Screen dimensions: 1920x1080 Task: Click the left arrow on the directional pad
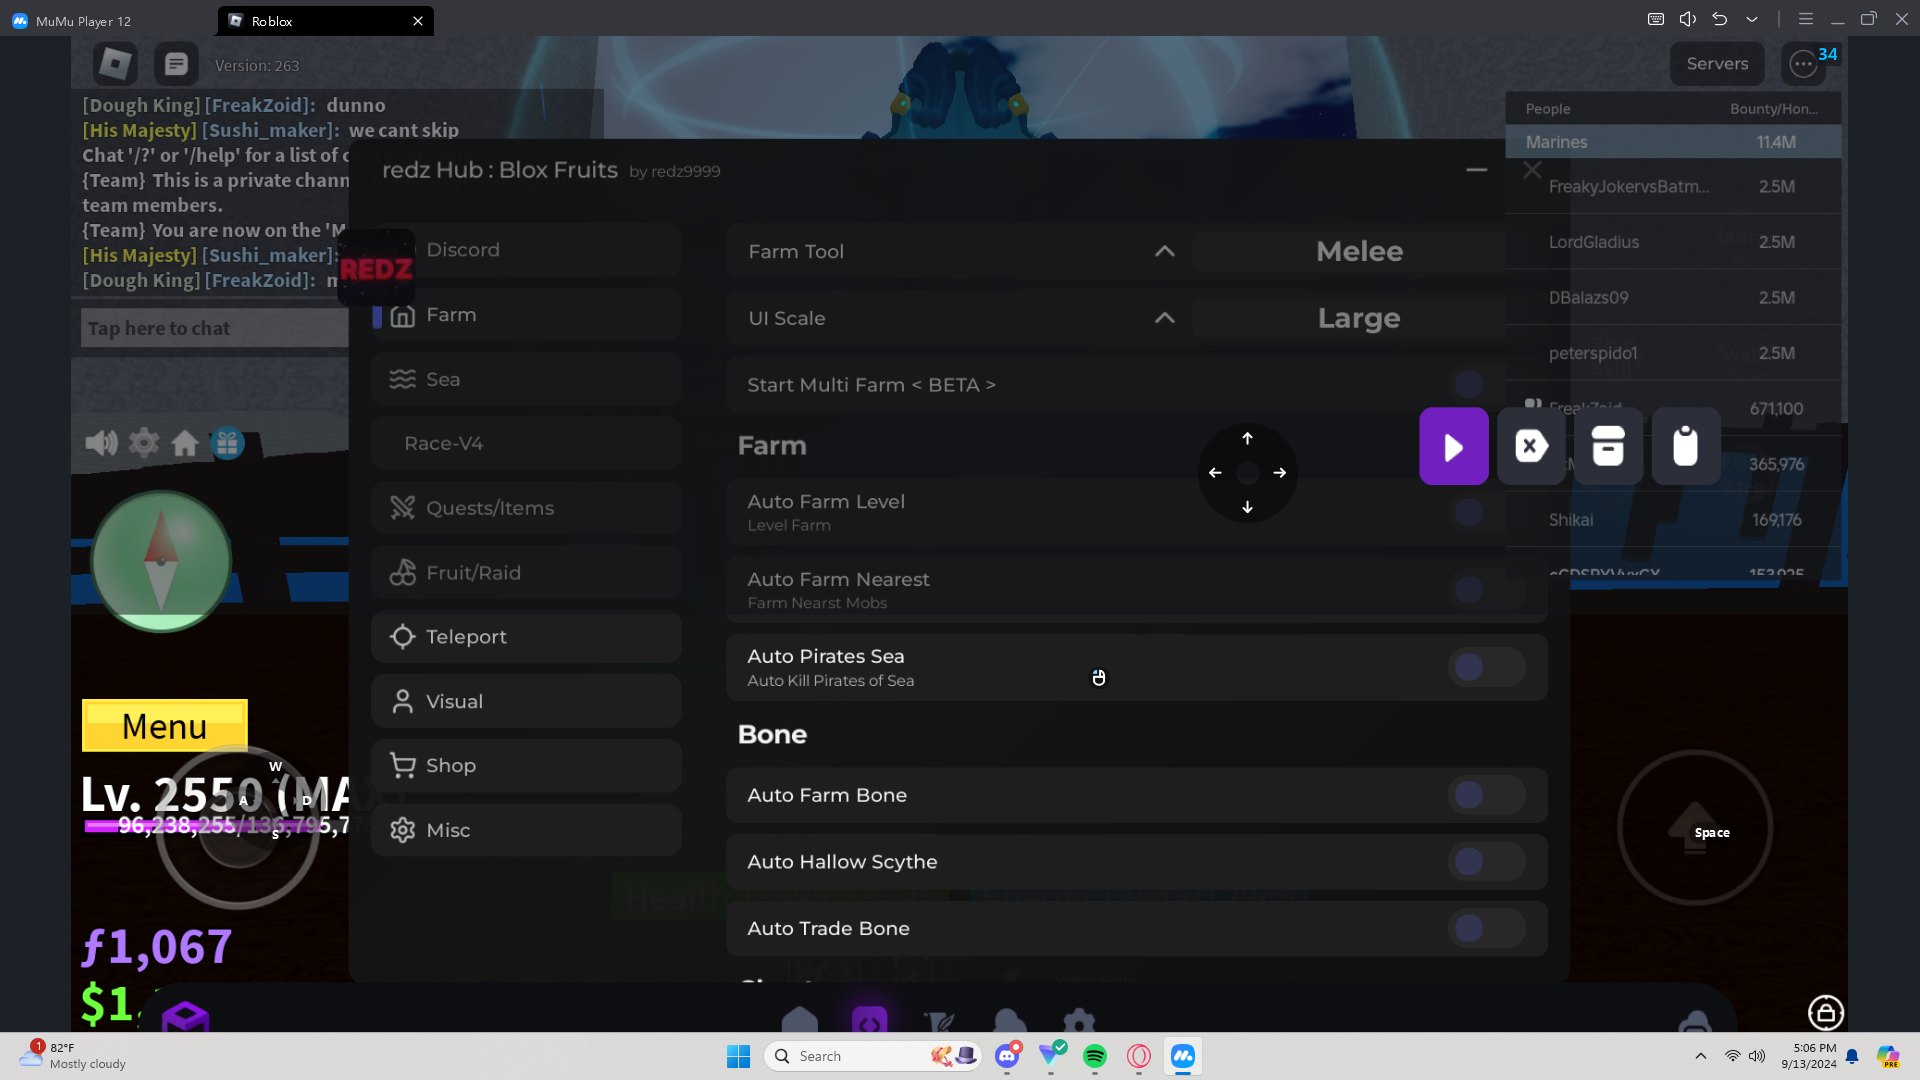(x=1215, y=473)
